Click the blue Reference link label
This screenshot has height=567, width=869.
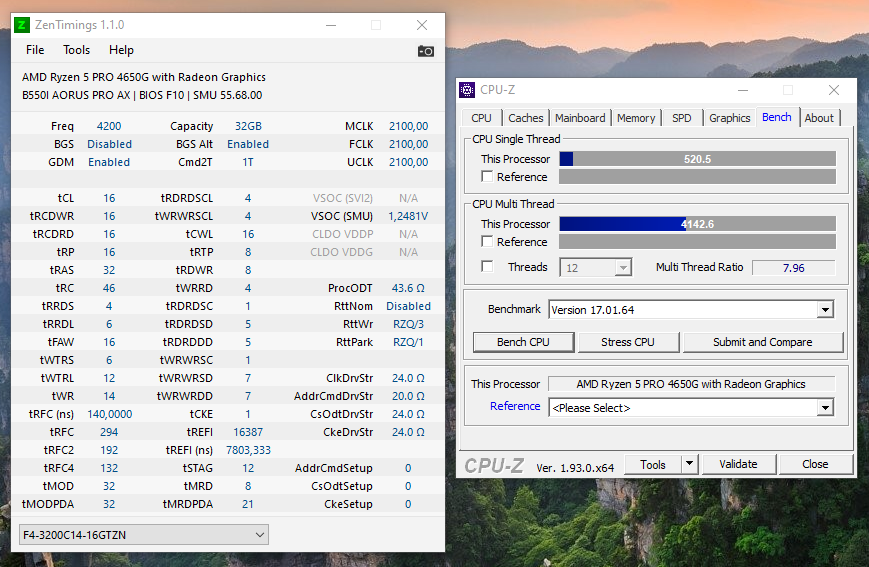click(515, 406)
